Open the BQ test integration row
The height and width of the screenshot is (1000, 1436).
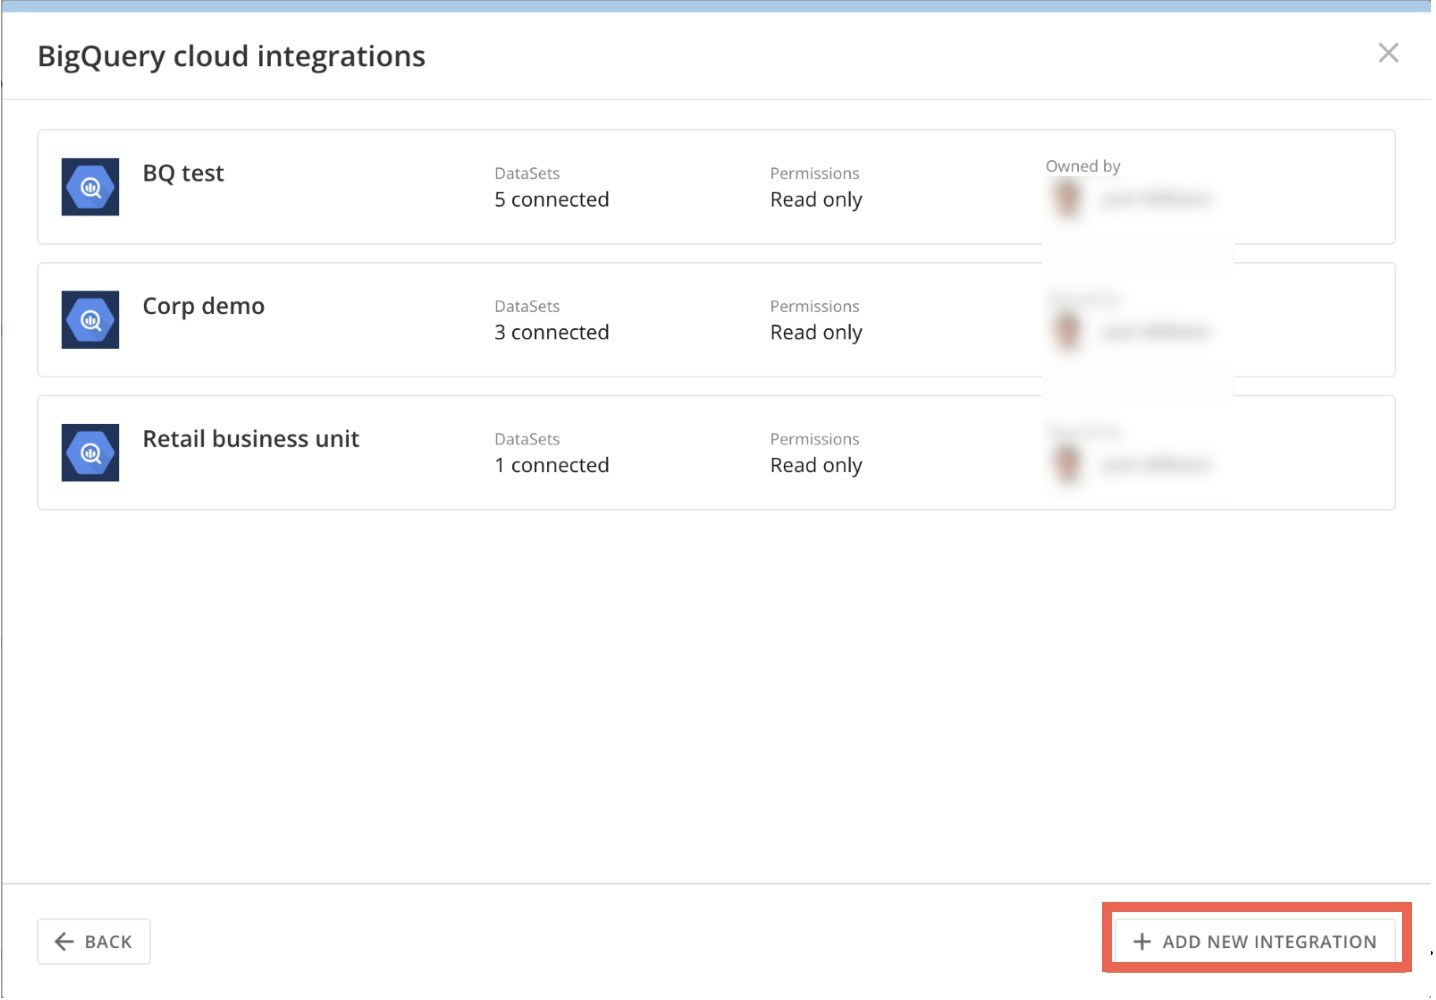point(700,186)
